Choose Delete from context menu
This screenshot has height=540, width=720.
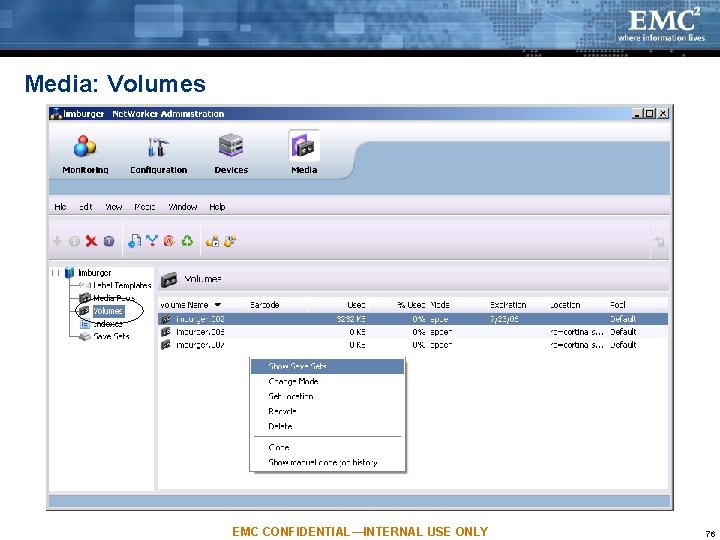(327, 427)
